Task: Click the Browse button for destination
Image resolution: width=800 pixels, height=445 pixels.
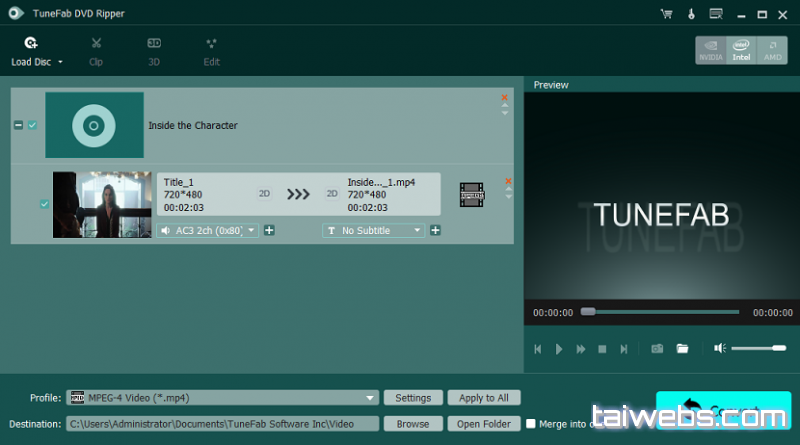Action: coord(413,423)
